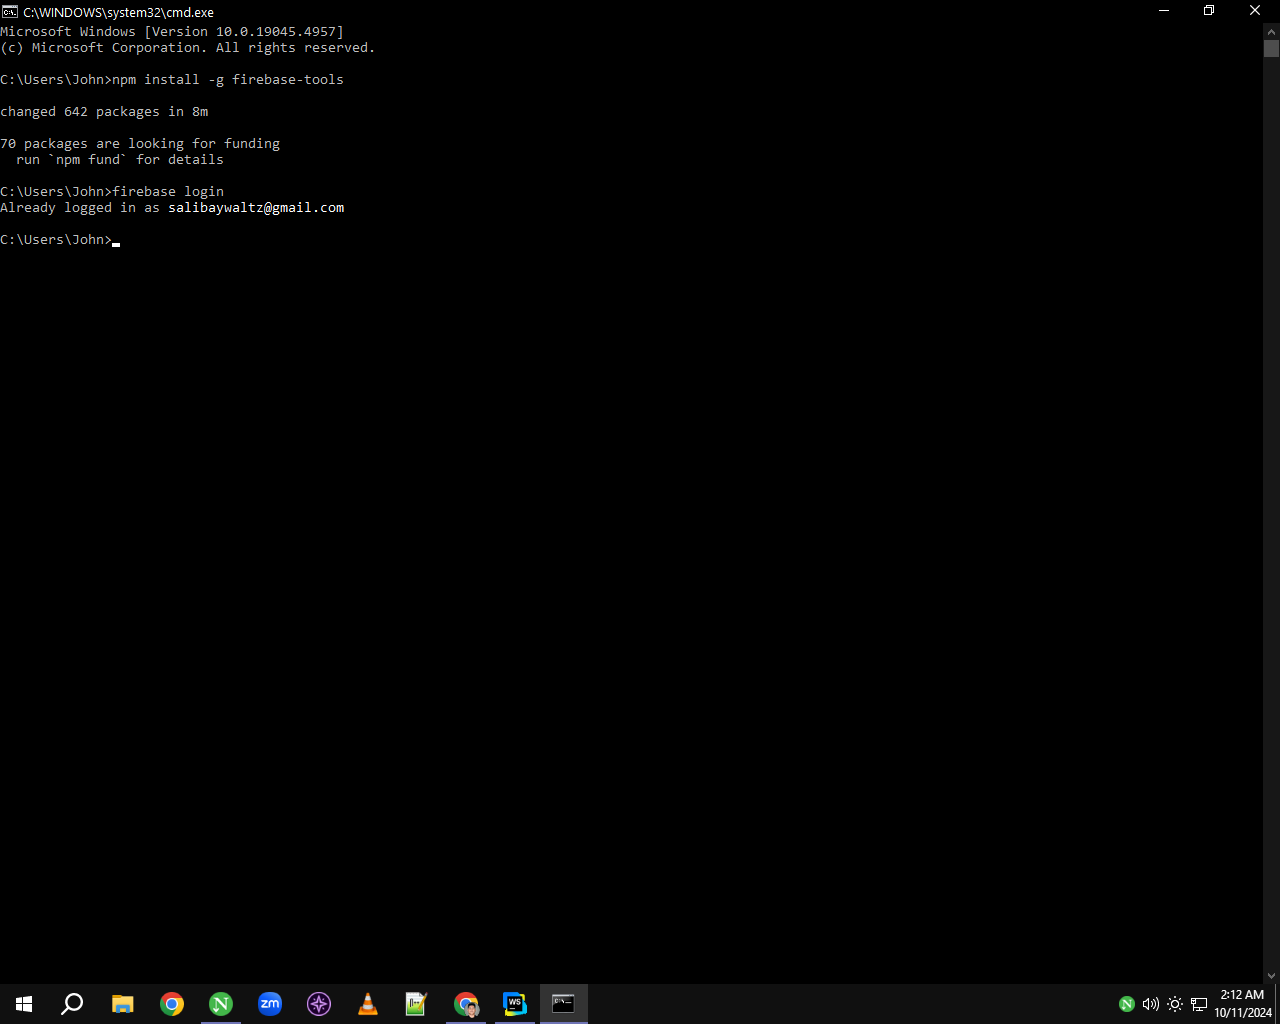Screen dimensions: 1280x1024
Task: Open the taskbar Search icon
Action: click(x=72, y=1004)
